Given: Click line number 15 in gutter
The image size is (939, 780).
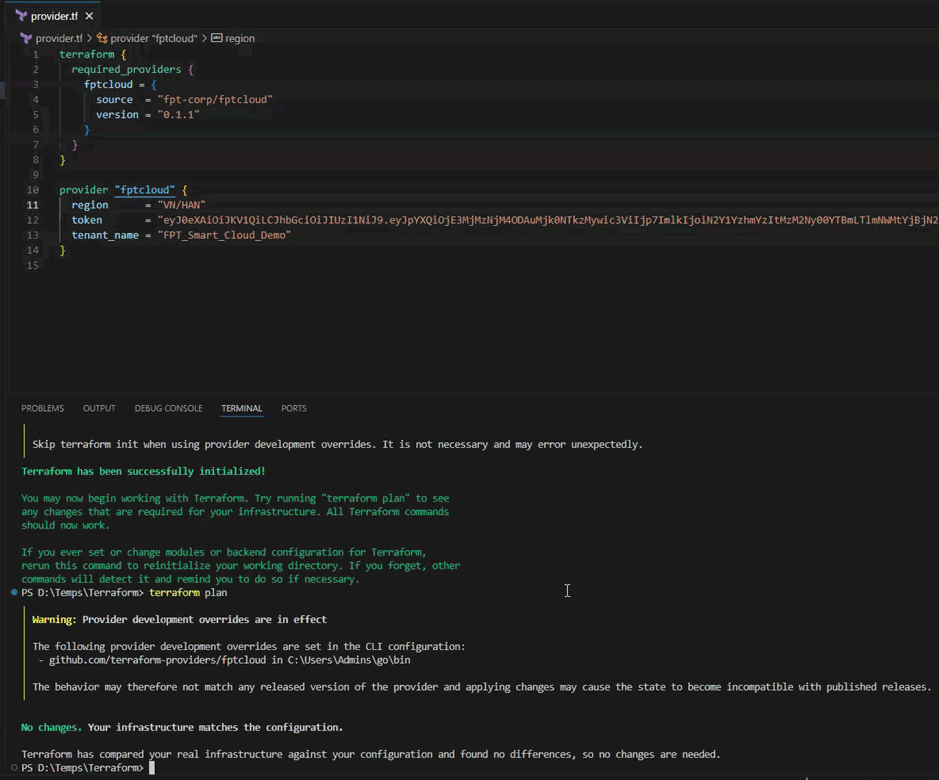Looking at the screenshot, I should [32, 265].
